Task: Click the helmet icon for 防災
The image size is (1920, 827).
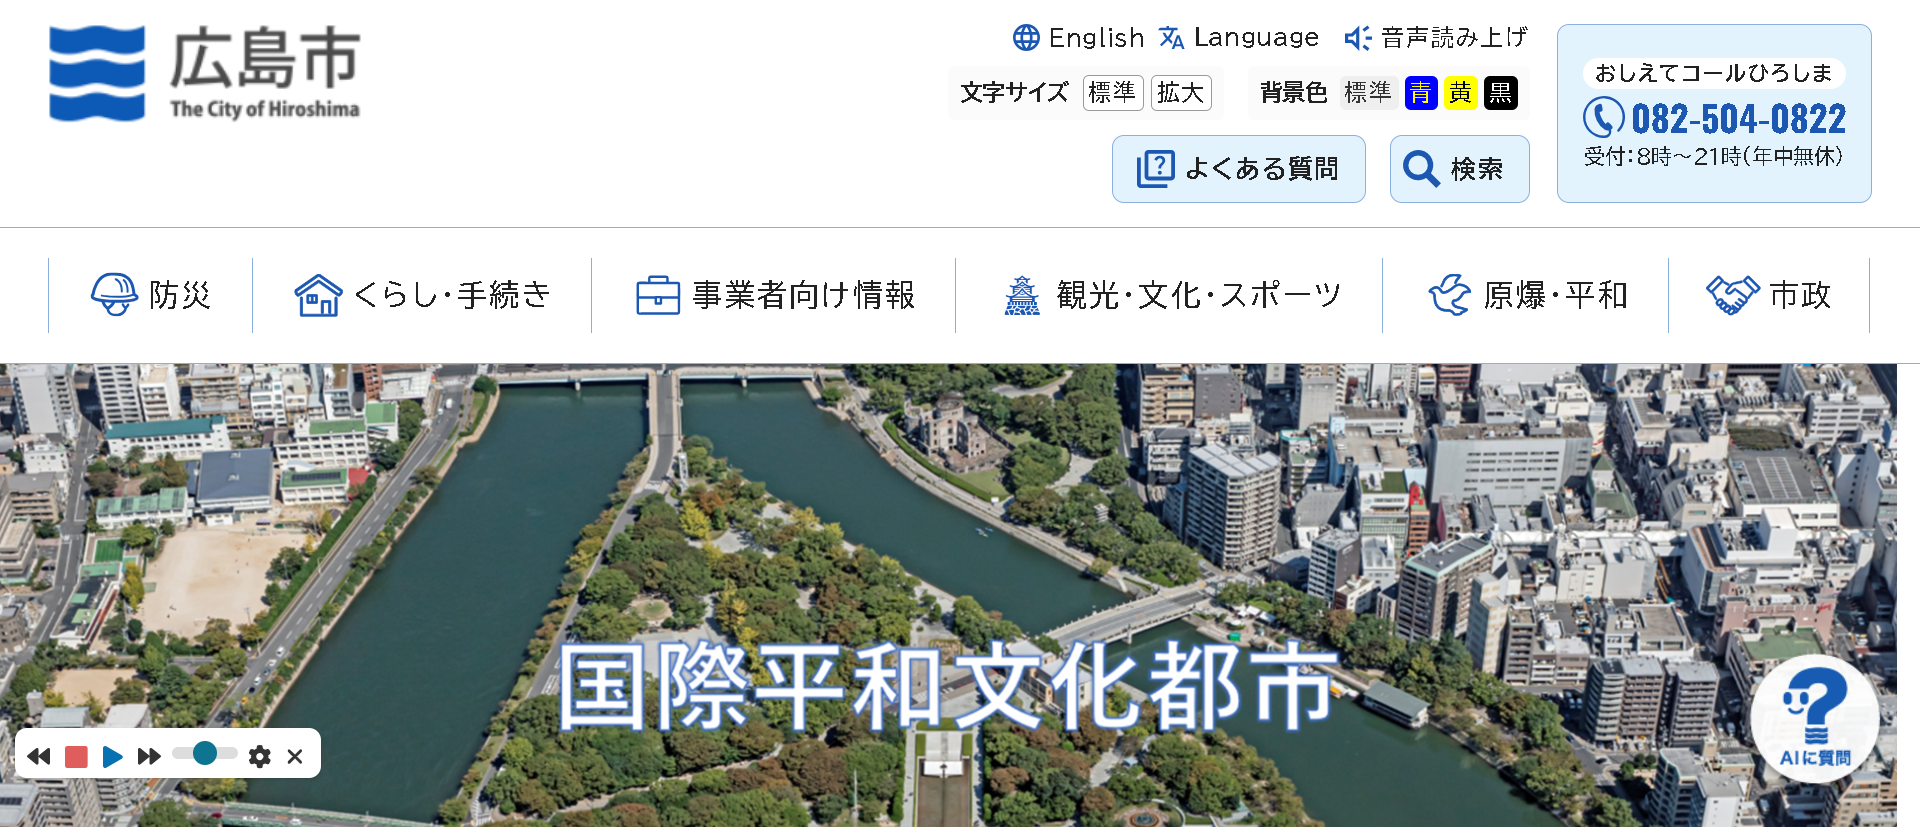Action: coord(114,295)
